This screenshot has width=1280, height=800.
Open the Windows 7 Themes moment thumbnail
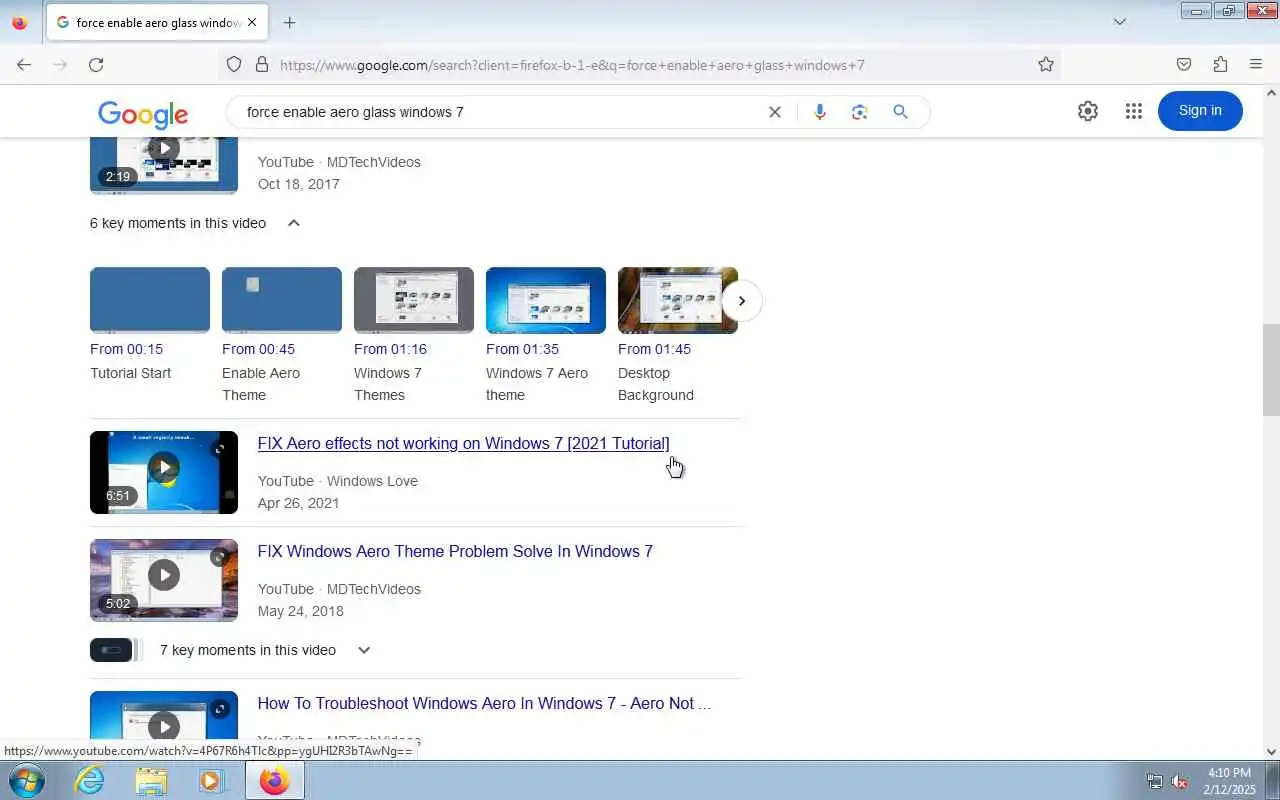coord(414,300)
